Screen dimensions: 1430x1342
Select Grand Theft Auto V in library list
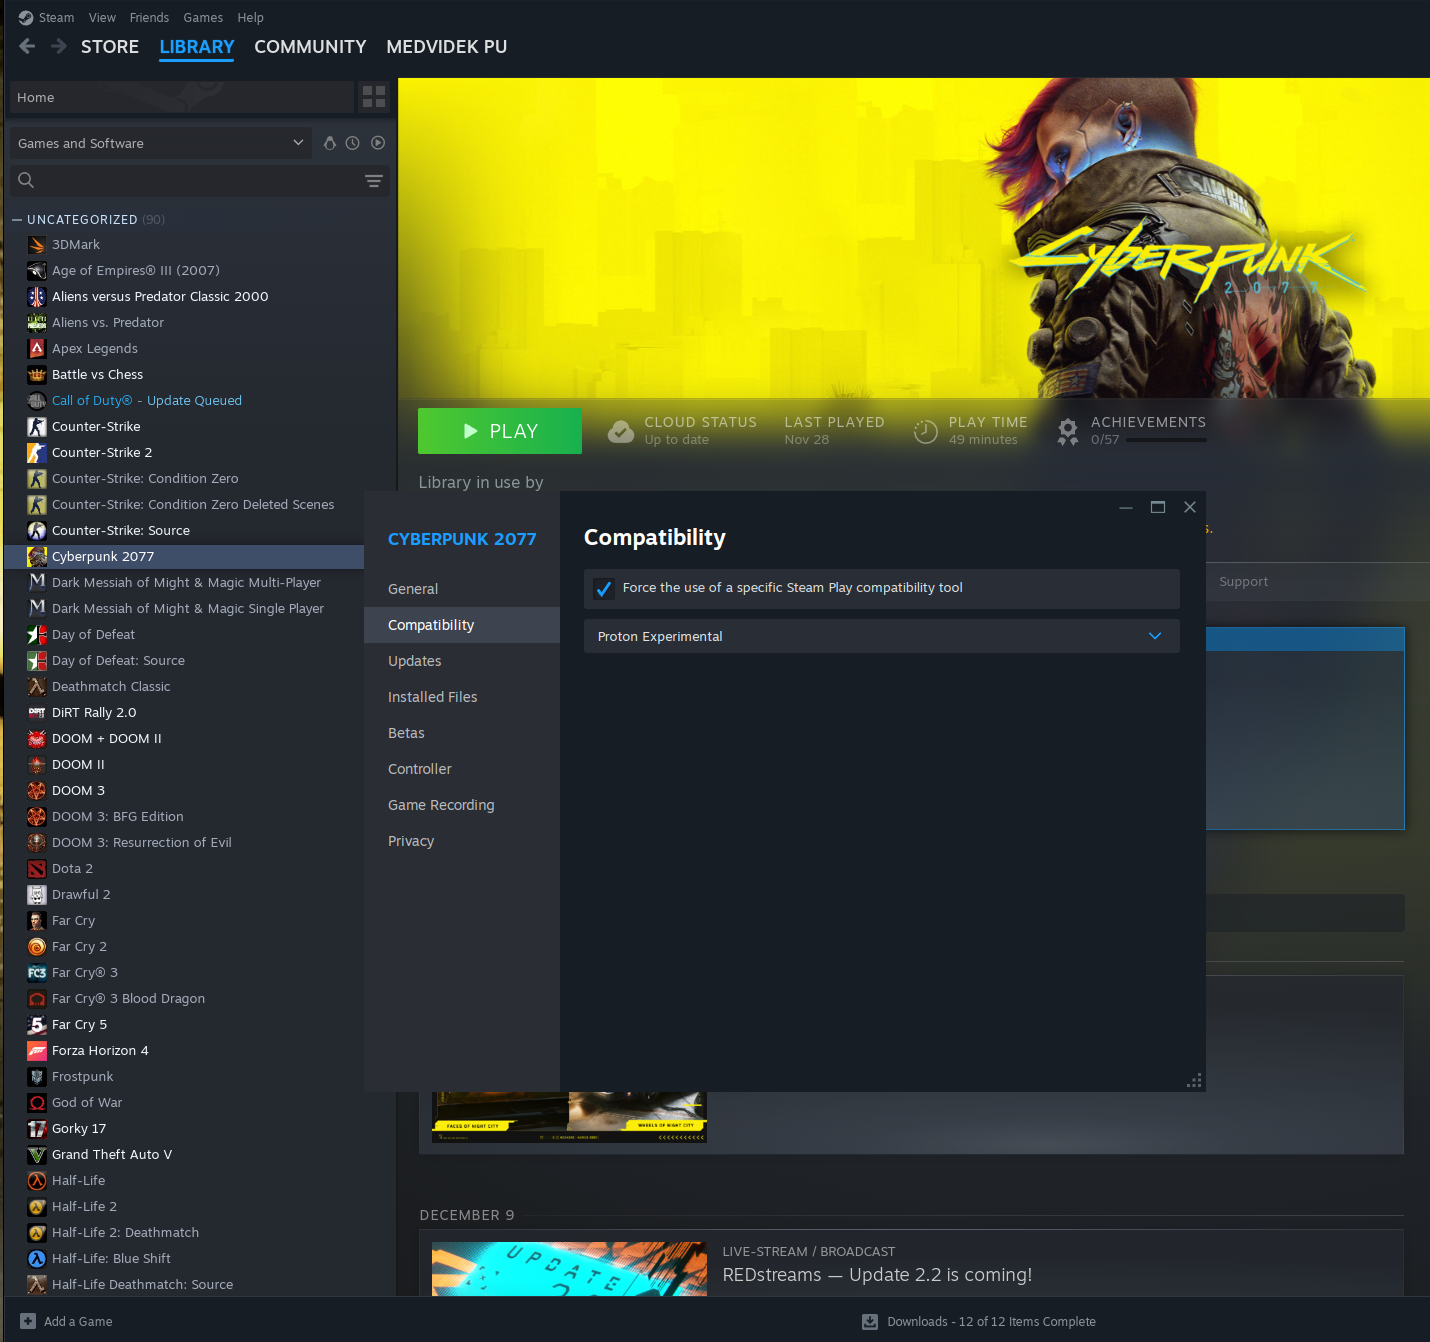point(112,1154)
